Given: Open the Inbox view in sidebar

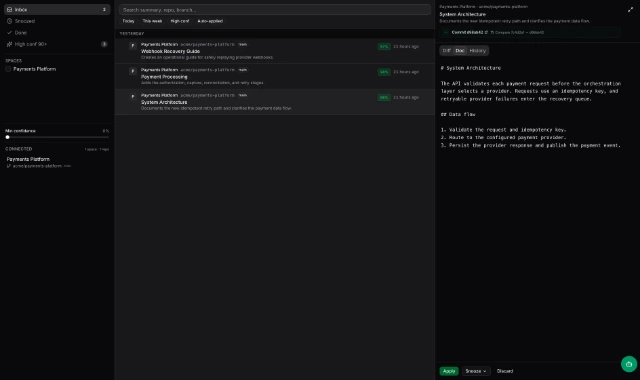Looking at the screenshot, I should pyautogui.click(x=57, y=9).
